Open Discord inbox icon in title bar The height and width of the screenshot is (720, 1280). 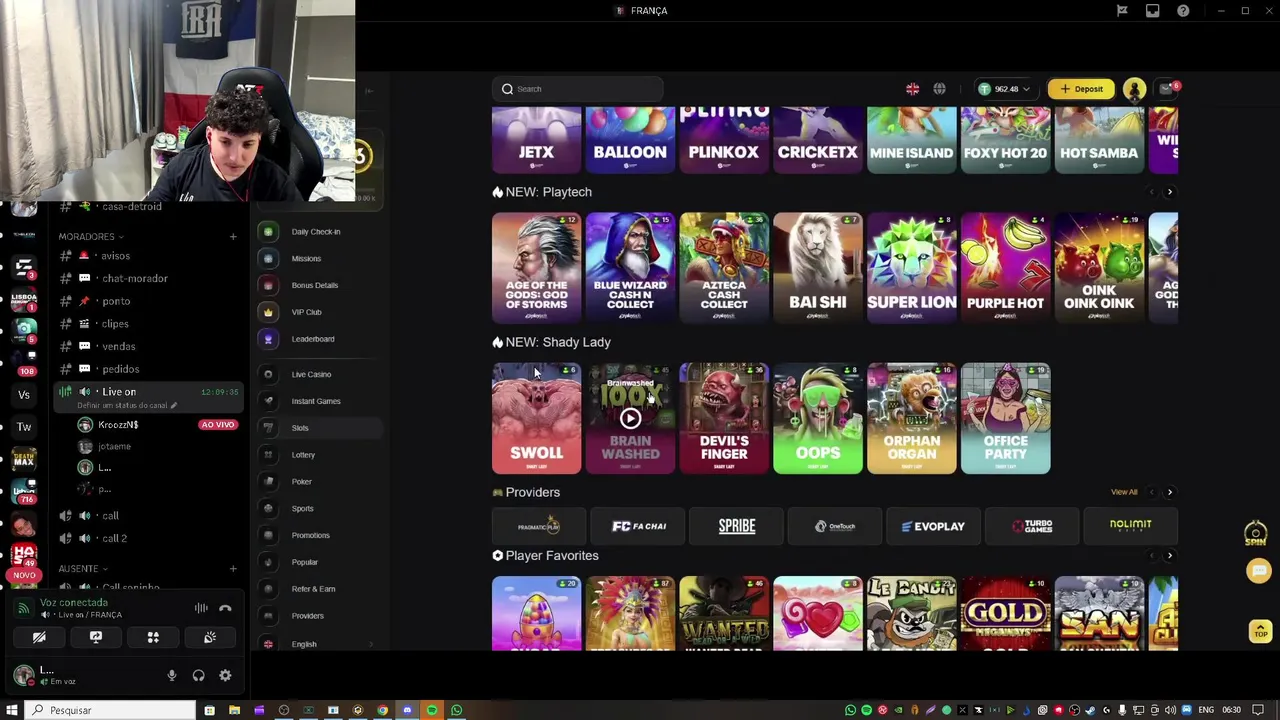pyautogui.click(x=1153, y=11)
